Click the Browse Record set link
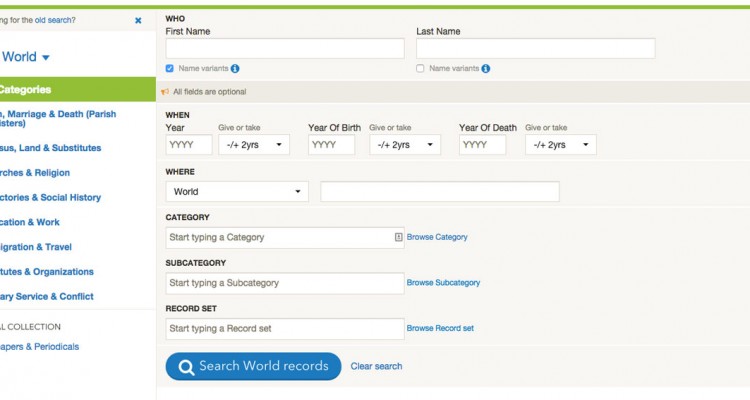Screen dimensions: 750x400 [440, 329]
